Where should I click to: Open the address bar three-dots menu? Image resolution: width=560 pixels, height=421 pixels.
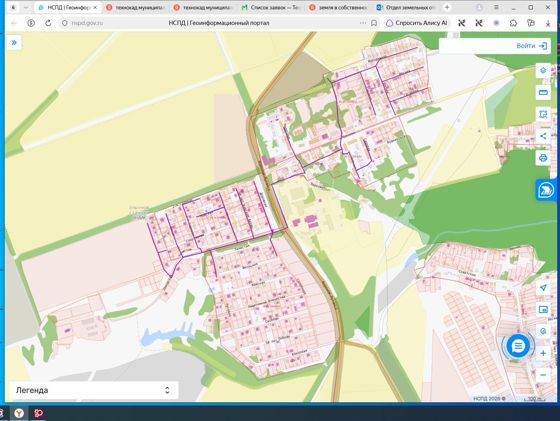pos(363,23)
